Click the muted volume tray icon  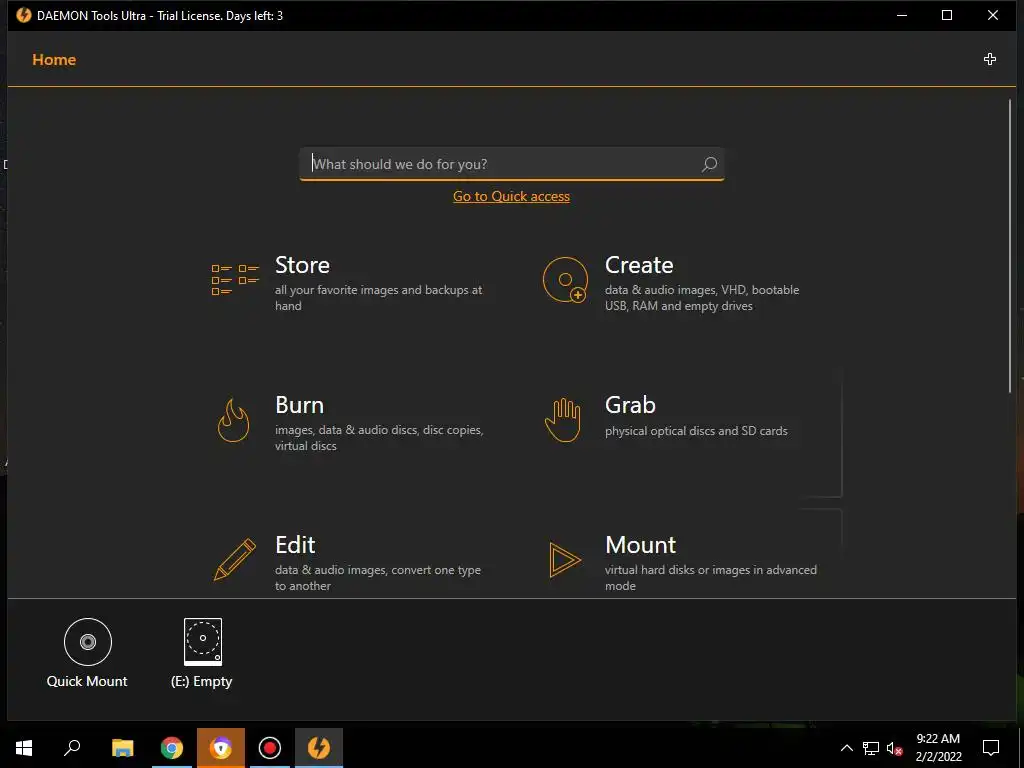tap(895, 748)
